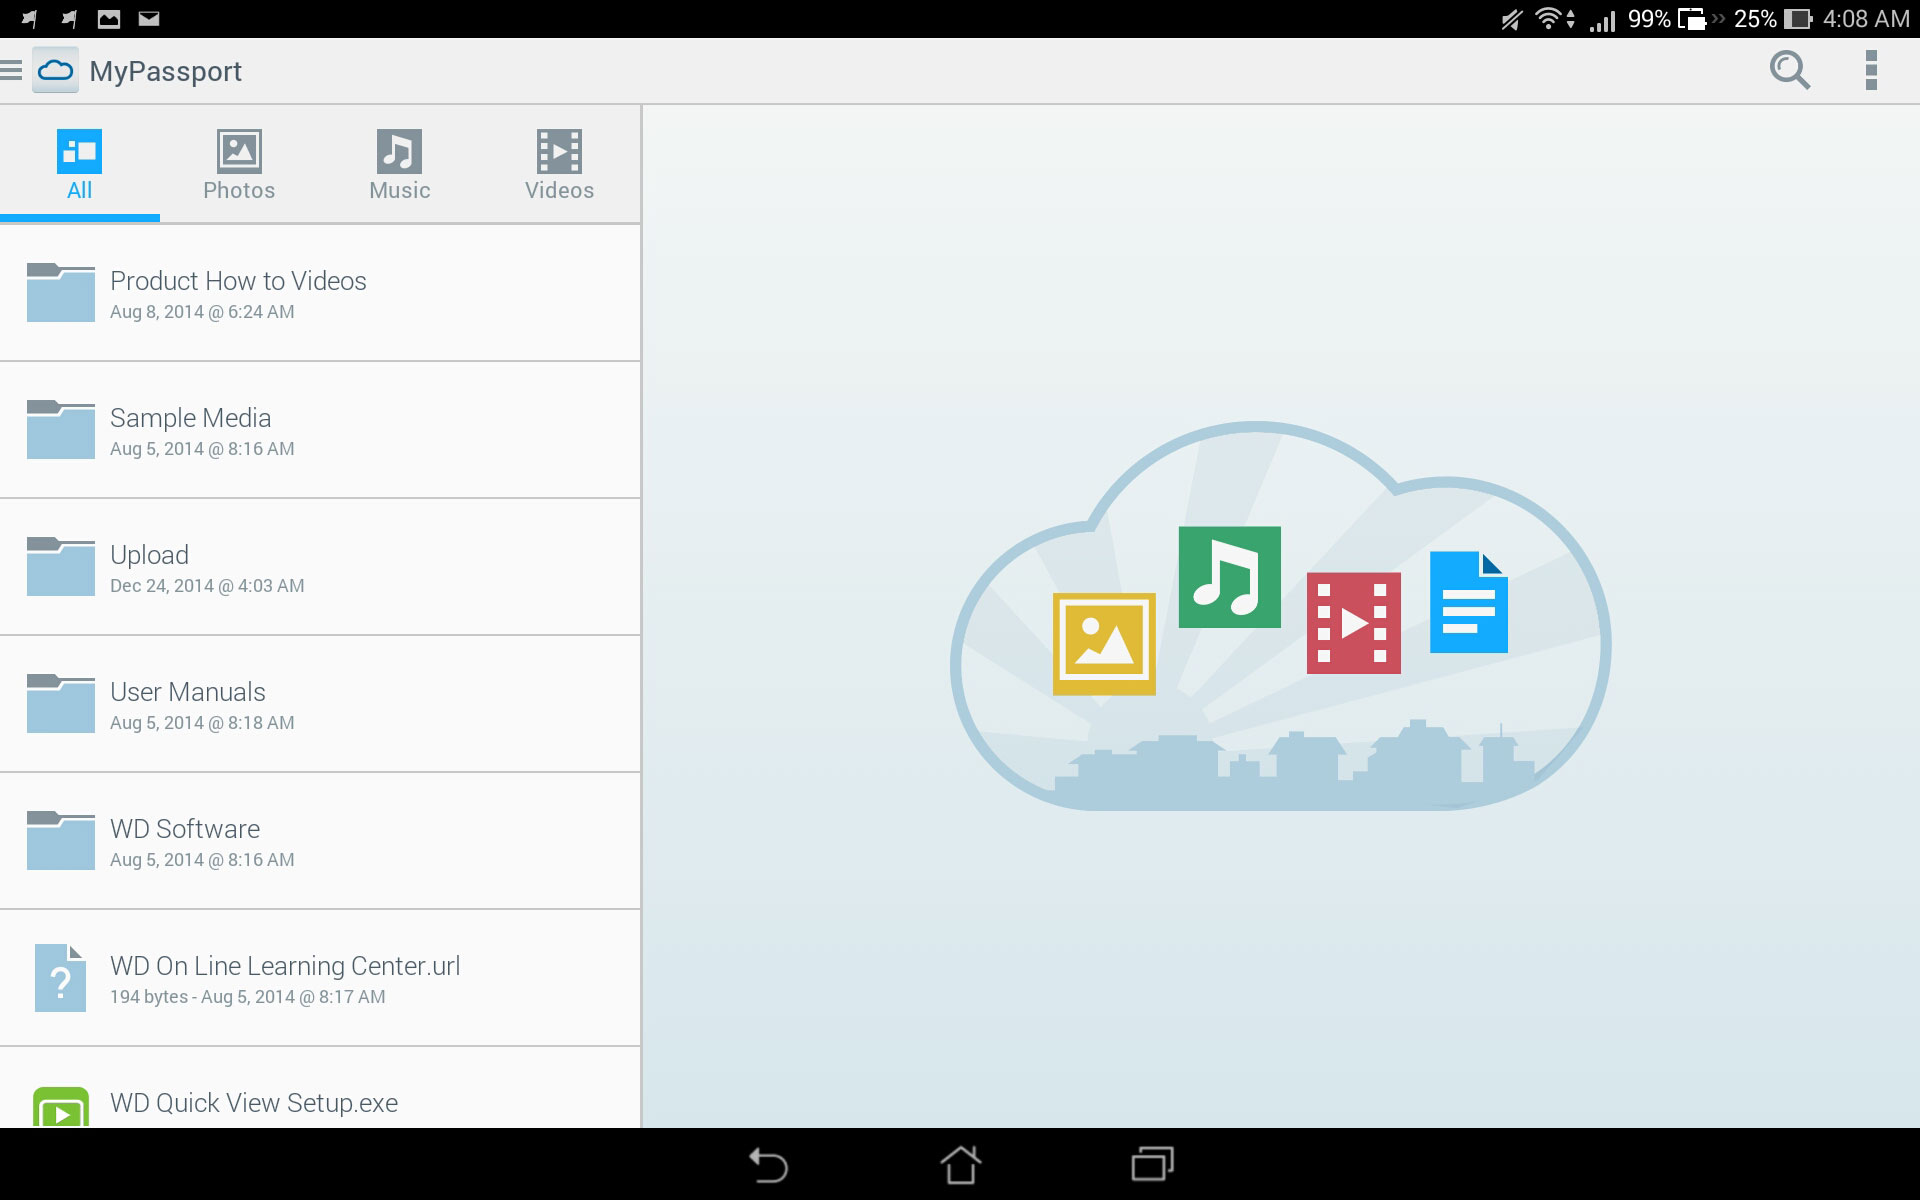Switch to the Music tab

(x=399, y=165)
